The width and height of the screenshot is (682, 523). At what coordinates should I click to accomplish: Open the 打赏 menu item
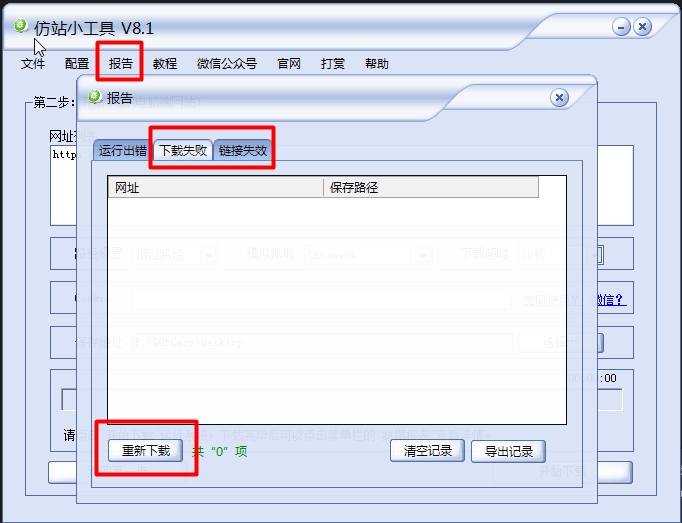pos(333,64)
